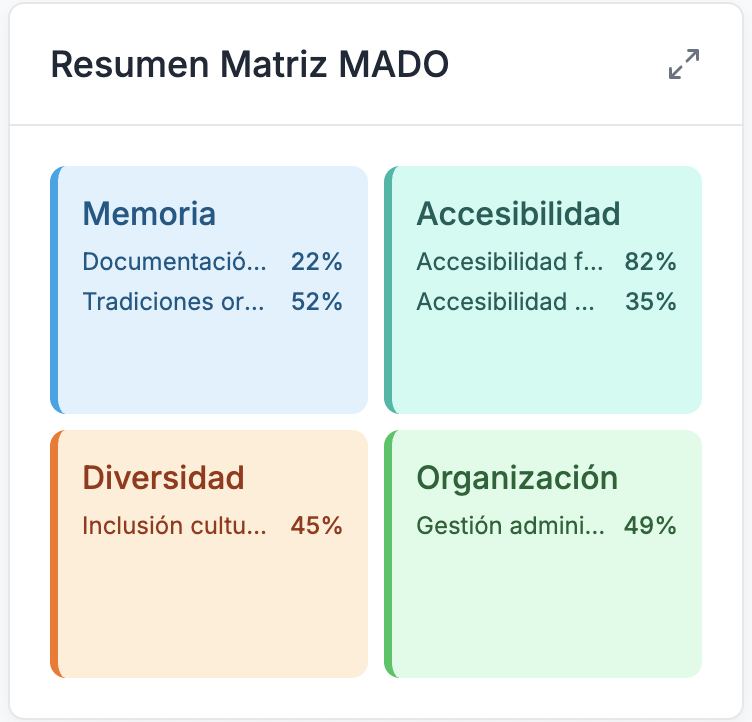The height and width of the screenshot is (722, 752).
Task: Click the Accesibilidad física indicator row
Action: pyautogui.click(x=510, y=262)
